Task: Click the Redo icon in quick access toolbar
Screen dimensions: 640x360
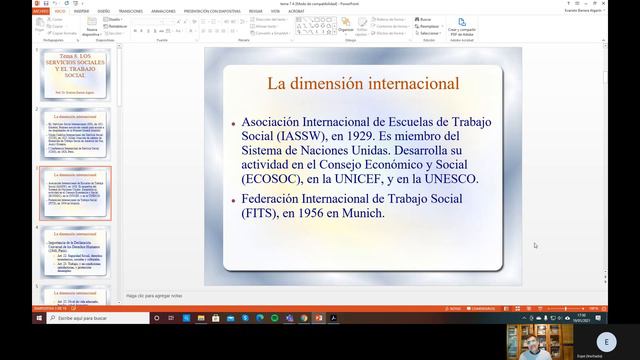Action: [x=67, y=3]
